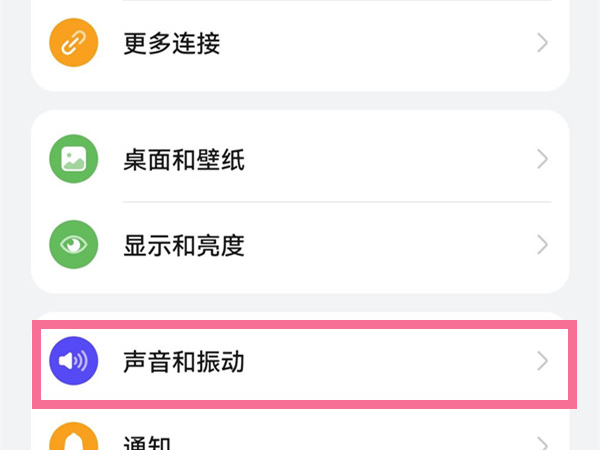Expand 桌面和壁纸 using its right chevron
The width and height of the screenshot is (600, 450).
click(x=542, y=159)
